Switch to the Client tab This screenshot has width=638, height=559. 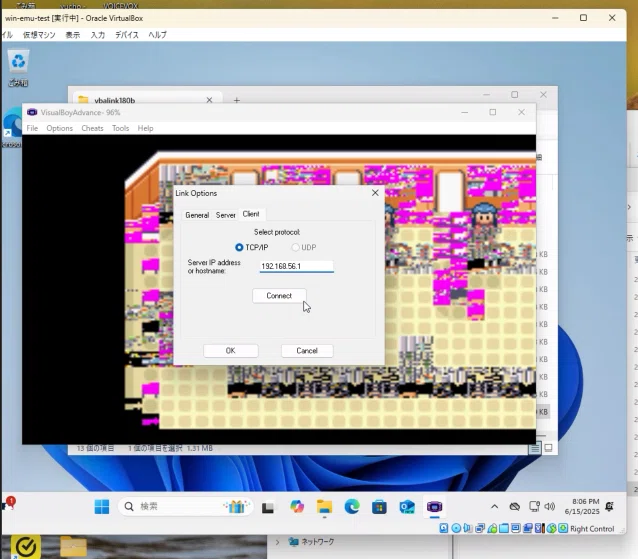pos(251,214)
